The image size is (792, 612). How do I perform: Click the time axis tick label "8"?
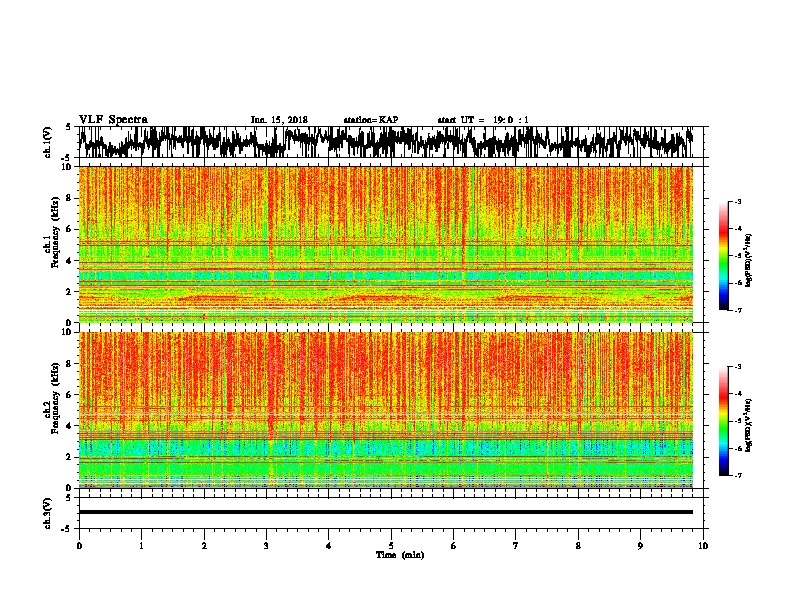pos(578,546)
